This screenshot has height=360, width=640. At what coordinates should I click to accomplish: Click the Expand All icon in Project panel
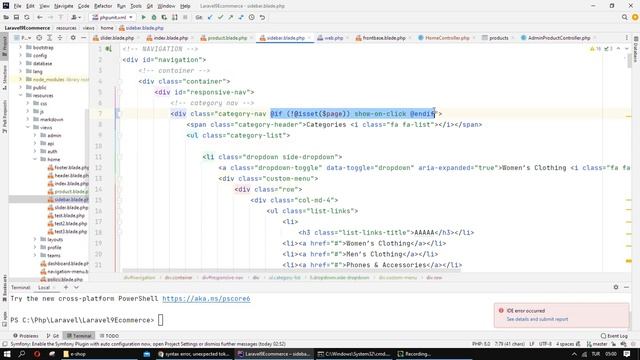pos(49,38)
